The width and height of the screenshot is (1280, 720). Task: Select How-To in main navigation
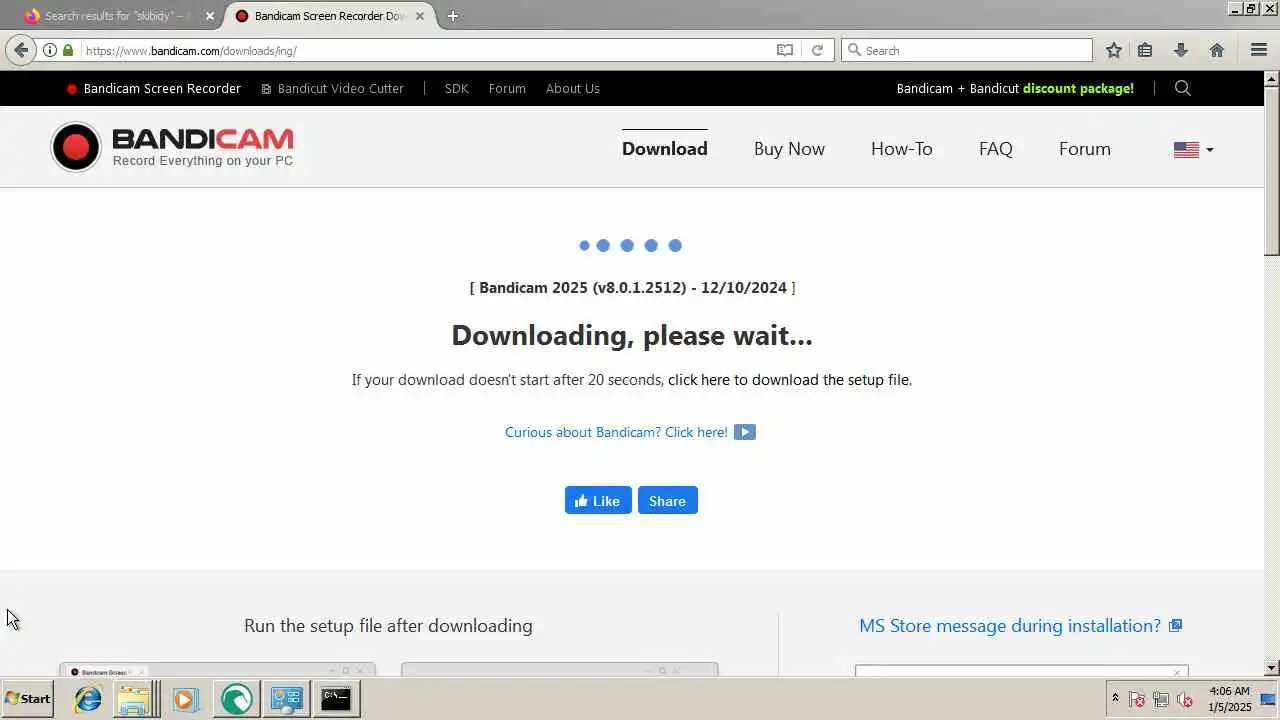coord(901,149)
